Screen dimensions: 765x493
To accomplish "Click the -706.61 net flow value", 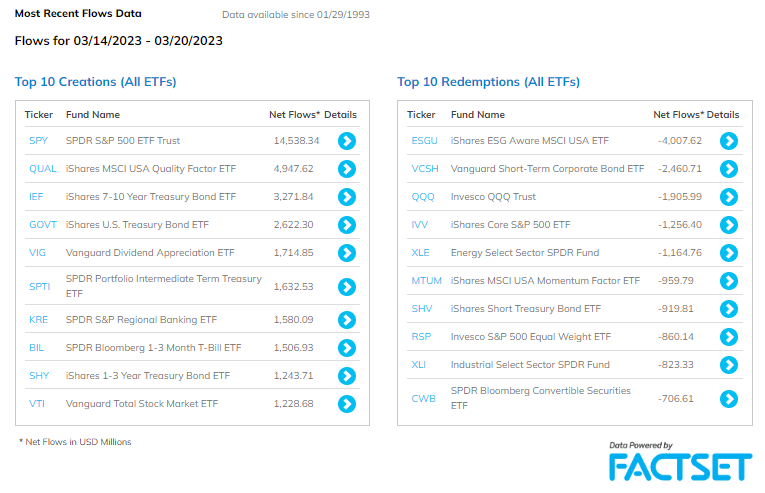I will tap(676, 398).
